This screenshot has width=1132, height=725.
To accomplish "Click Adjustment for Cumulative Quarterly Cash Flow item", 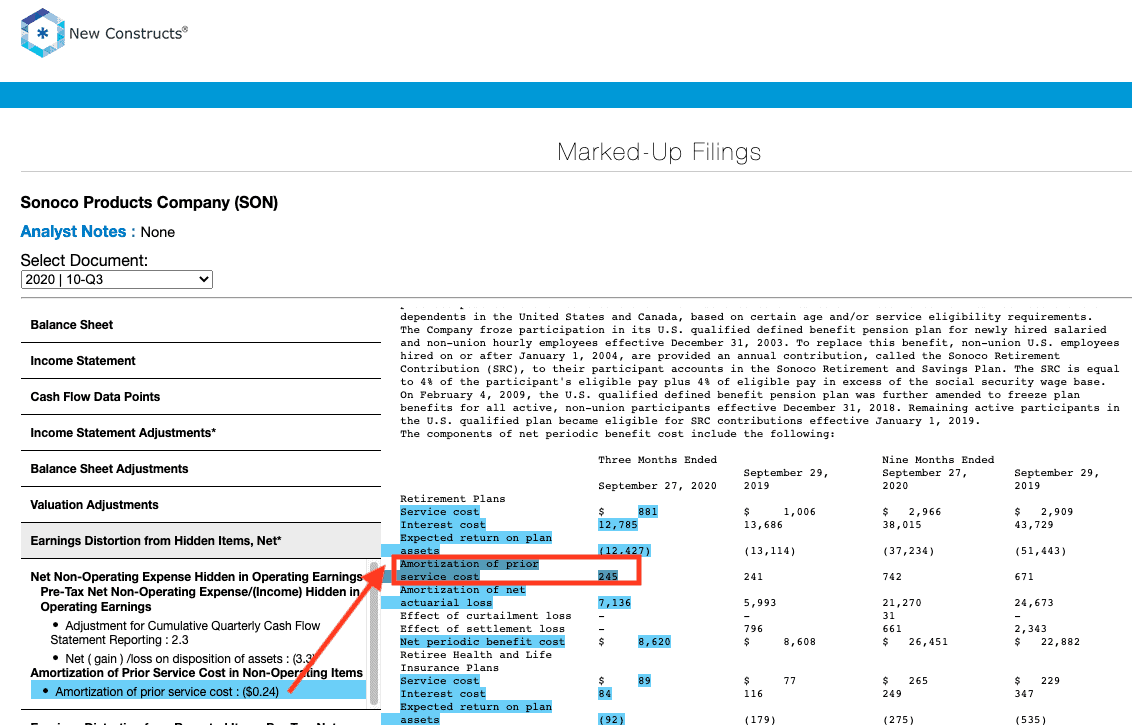I will [x=186, y=633].
